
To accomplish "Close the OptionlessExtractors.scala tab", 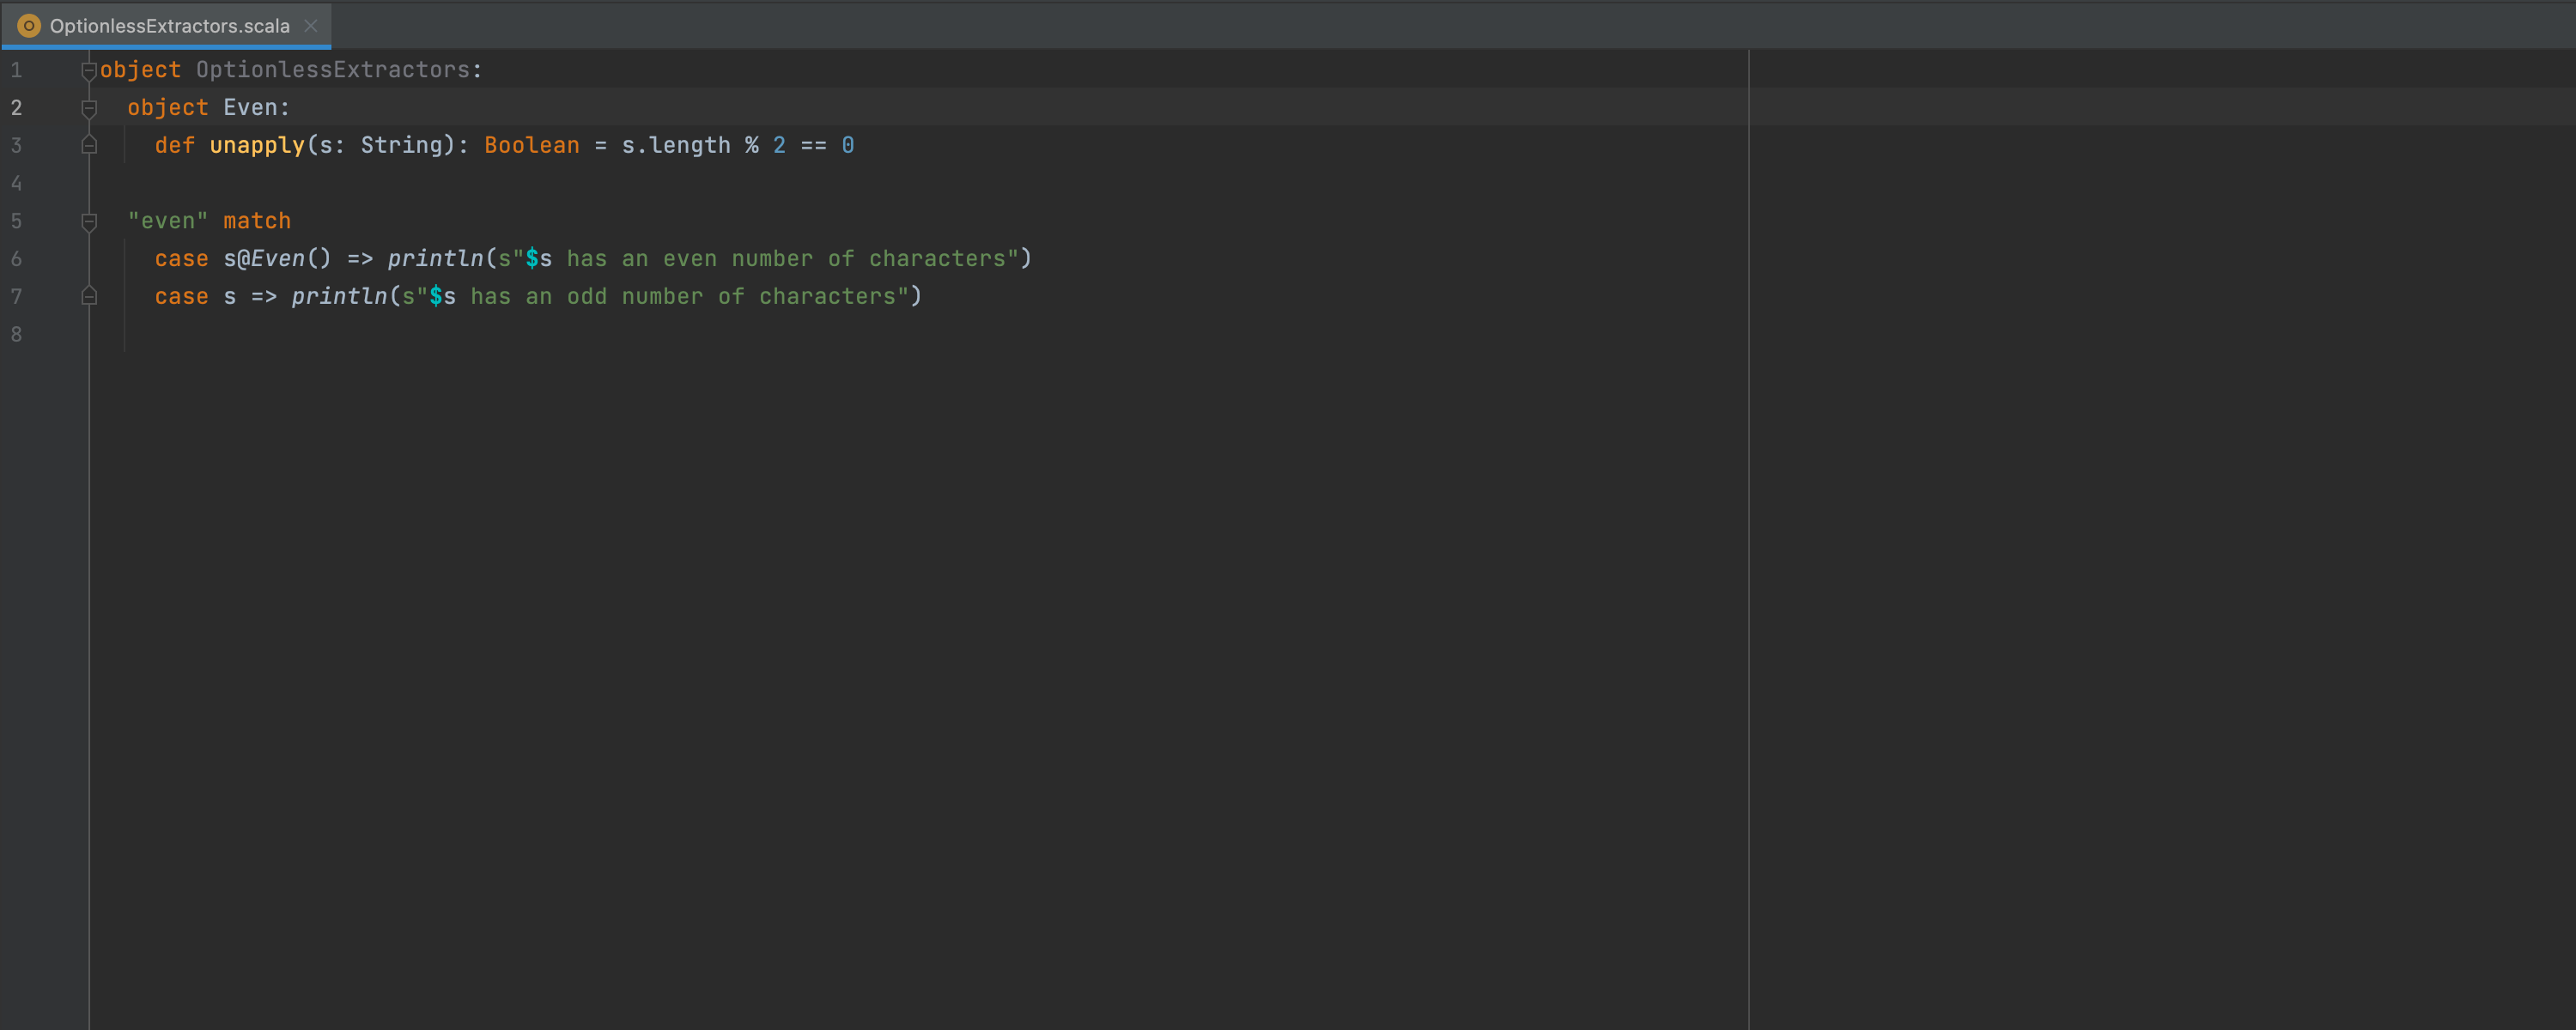I will pos(311,26).
